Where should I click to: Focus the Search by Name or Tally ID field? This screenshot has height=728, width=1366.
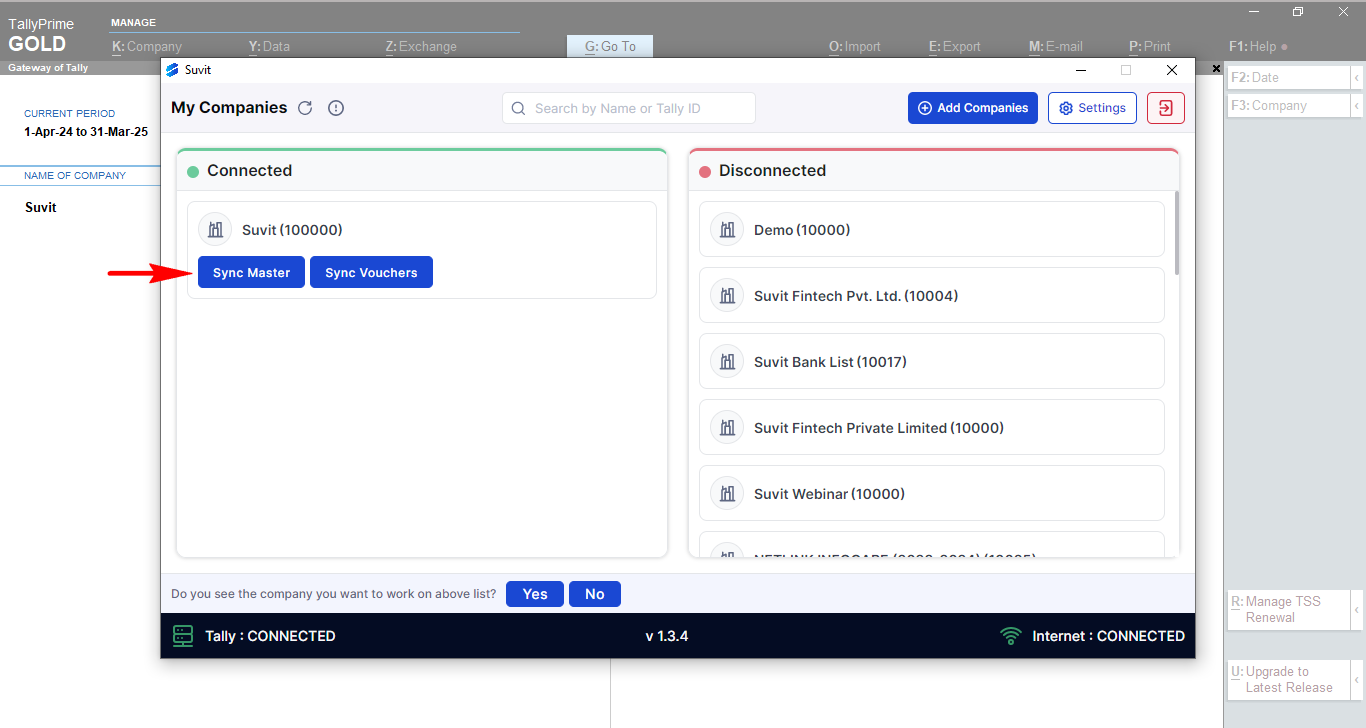[x=629, y=108]
